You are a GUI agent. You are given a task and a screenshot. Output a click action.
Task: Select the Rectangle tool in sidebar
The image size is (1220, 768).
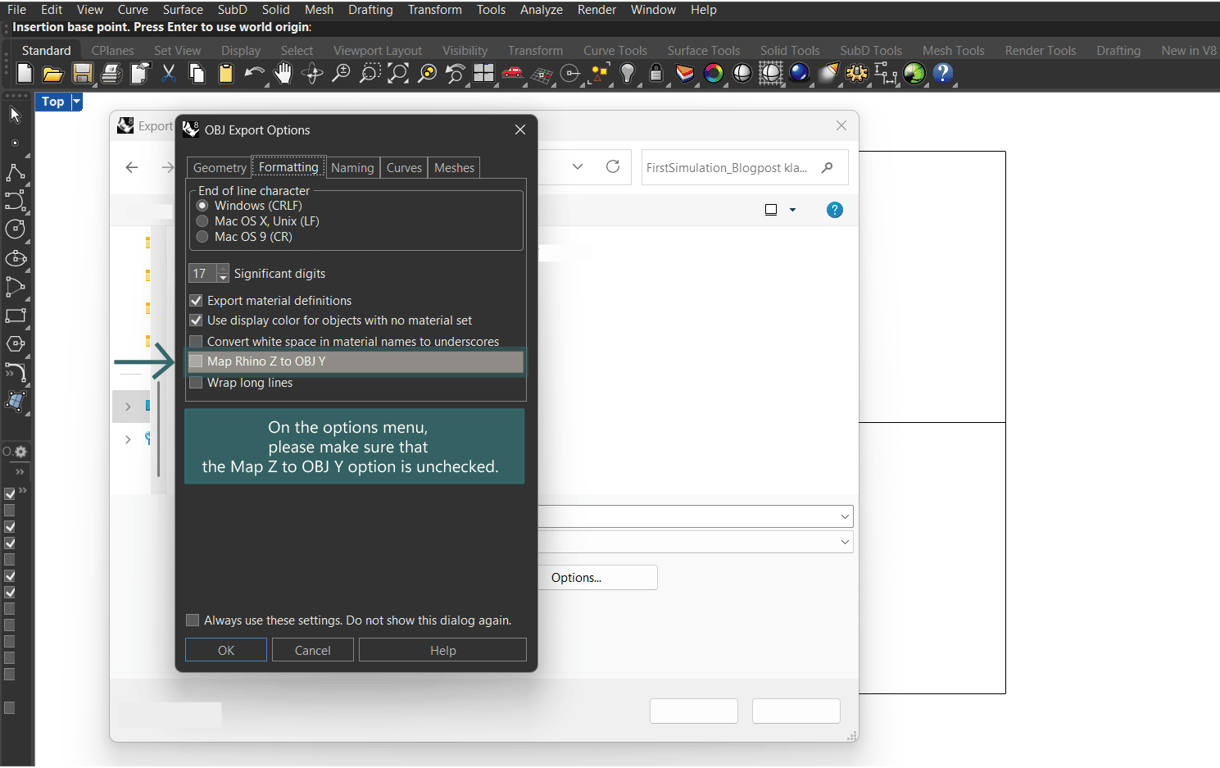(15, 316)
